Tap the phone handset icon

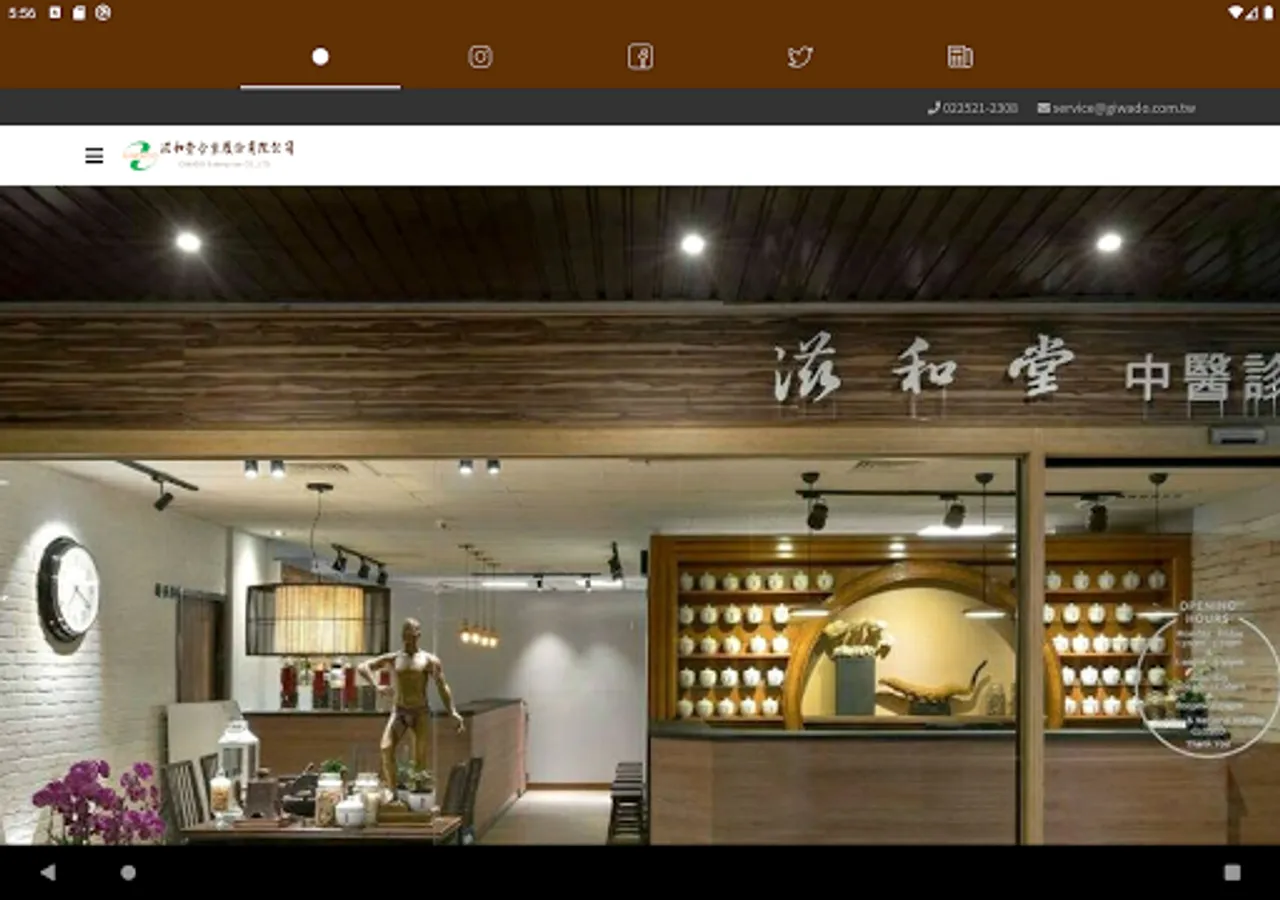pyautogui.click(x=934, y=108)
